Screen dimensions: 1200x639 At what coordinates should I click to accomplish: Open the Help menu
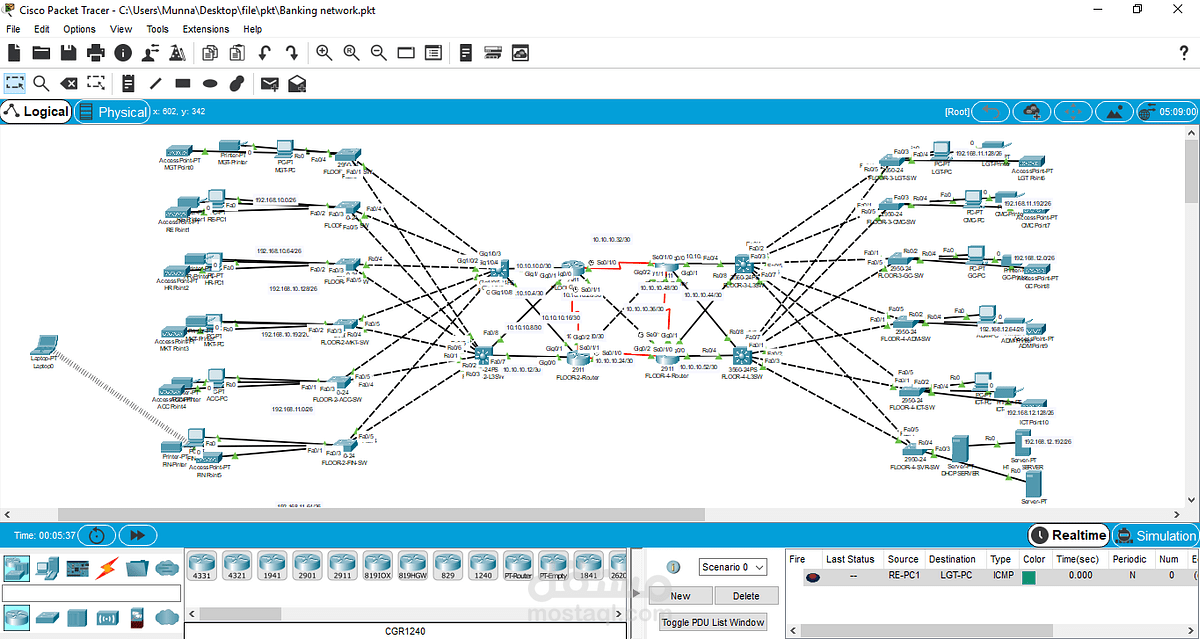tap(253, 29)
